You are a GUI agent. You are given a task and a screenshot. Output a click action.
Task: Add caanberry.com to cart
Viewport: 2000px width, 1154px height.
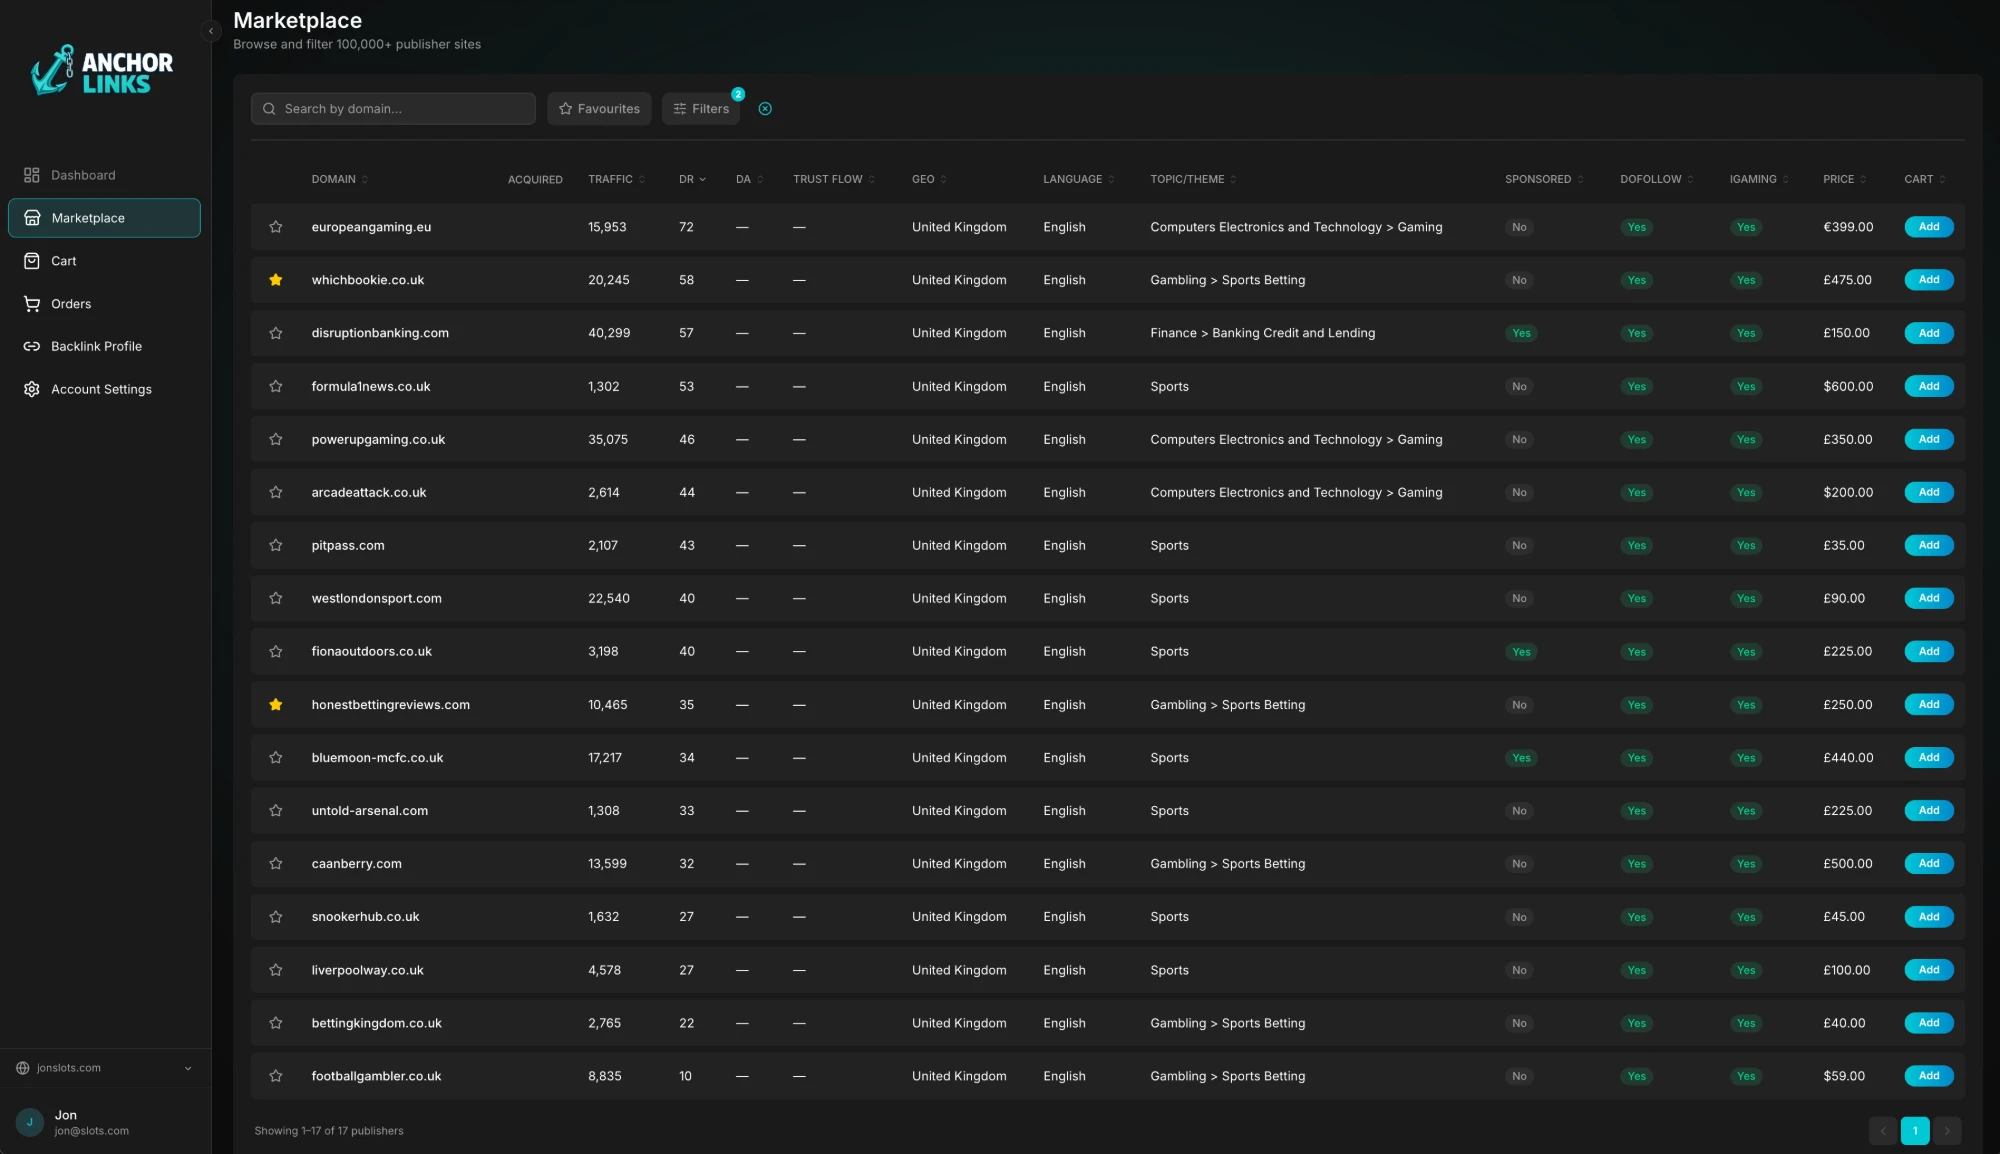[1928, 864]
